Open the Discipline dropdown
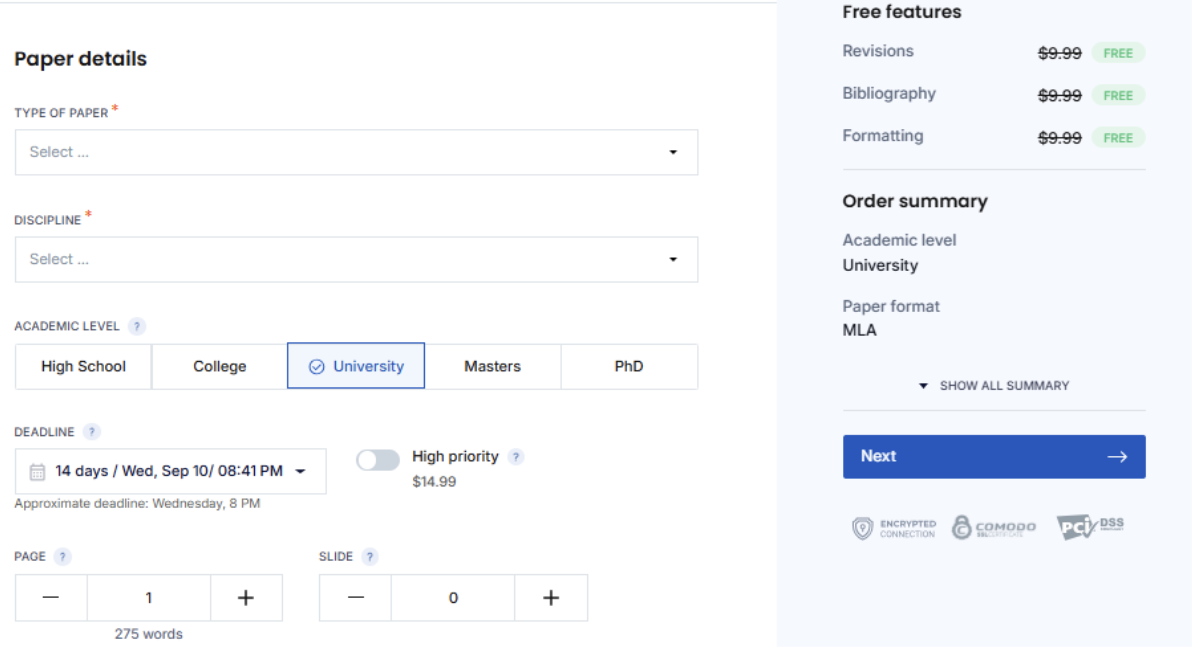This screenshot has width=1192, height=658. pyautogui.click(x=356, y=259)
